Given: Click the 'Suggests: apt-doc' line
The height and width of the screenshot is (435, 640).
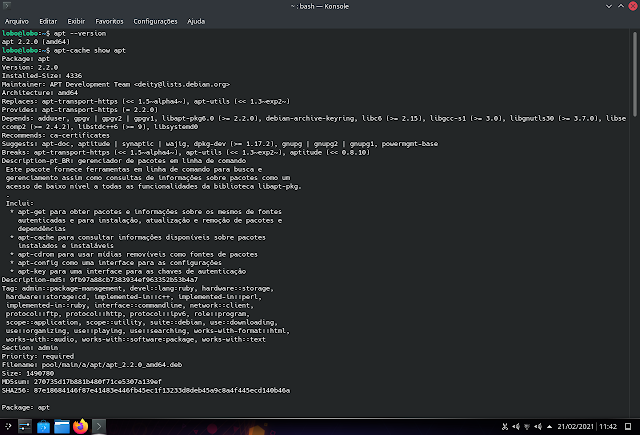Looking at the screenshot, I should (x=220, y=144).
